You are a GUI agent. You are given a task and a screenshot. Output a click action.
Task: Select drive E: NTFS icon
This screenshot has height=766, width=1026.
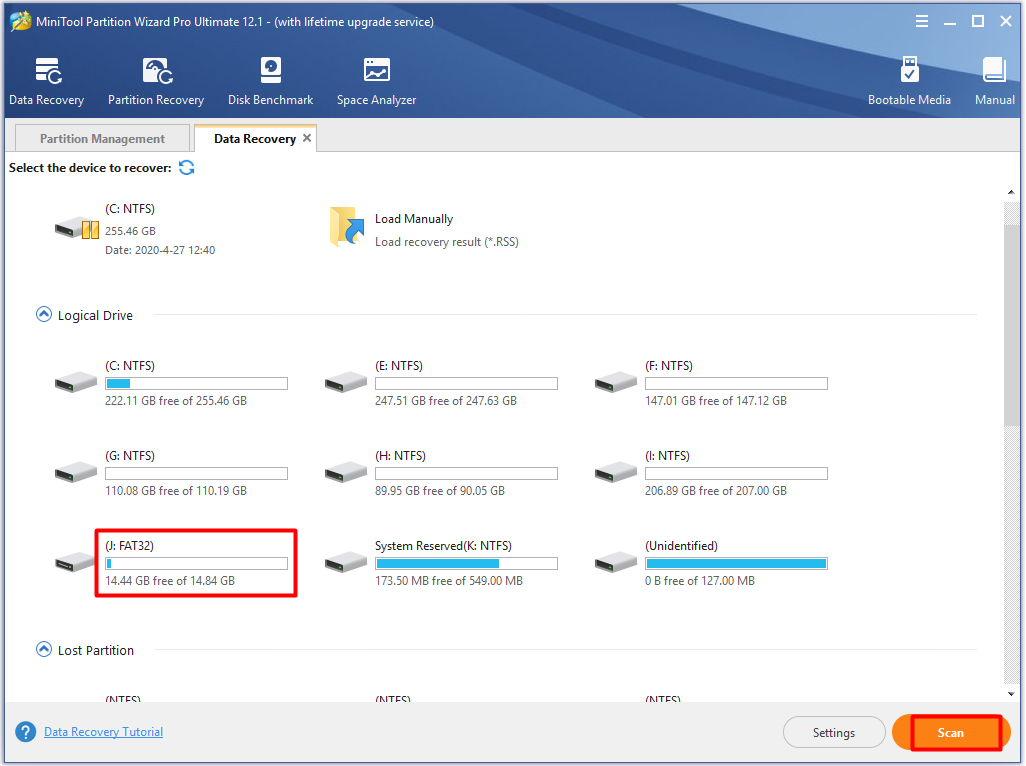click(345, 382)
